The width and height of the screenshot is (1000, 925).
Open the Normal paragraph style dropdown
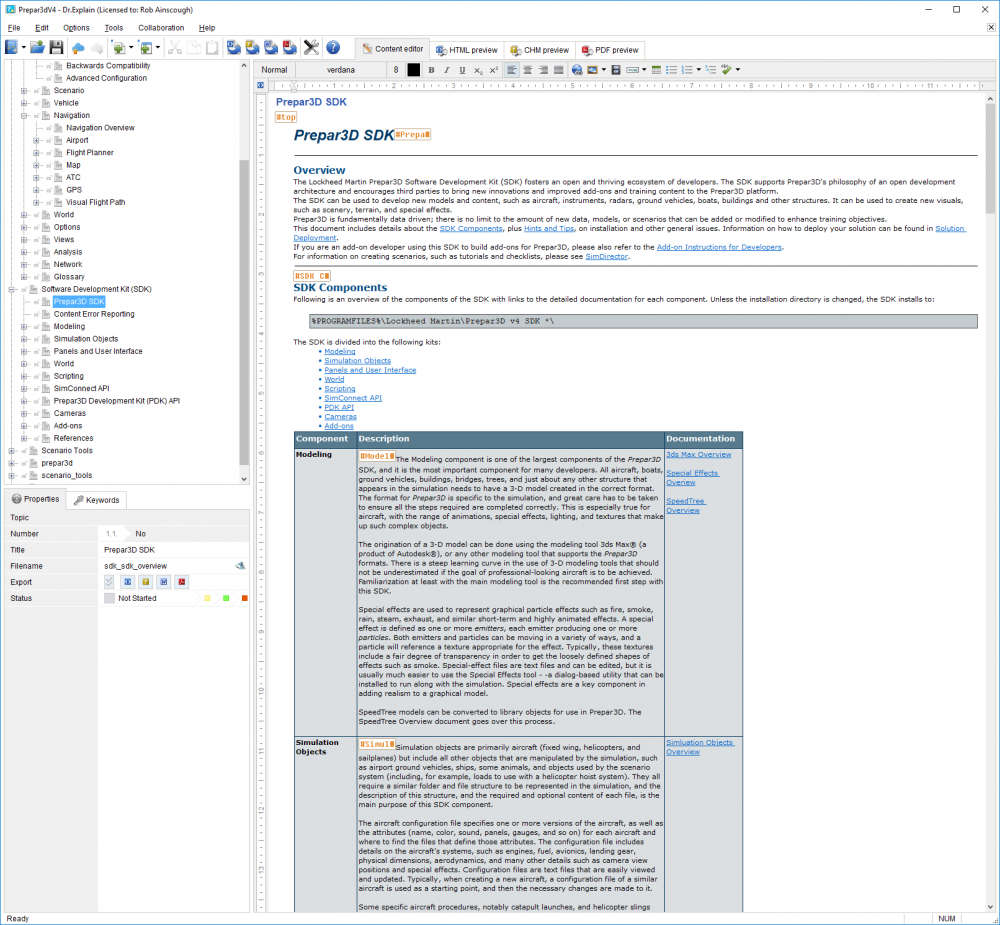click(x=274, y=70)
